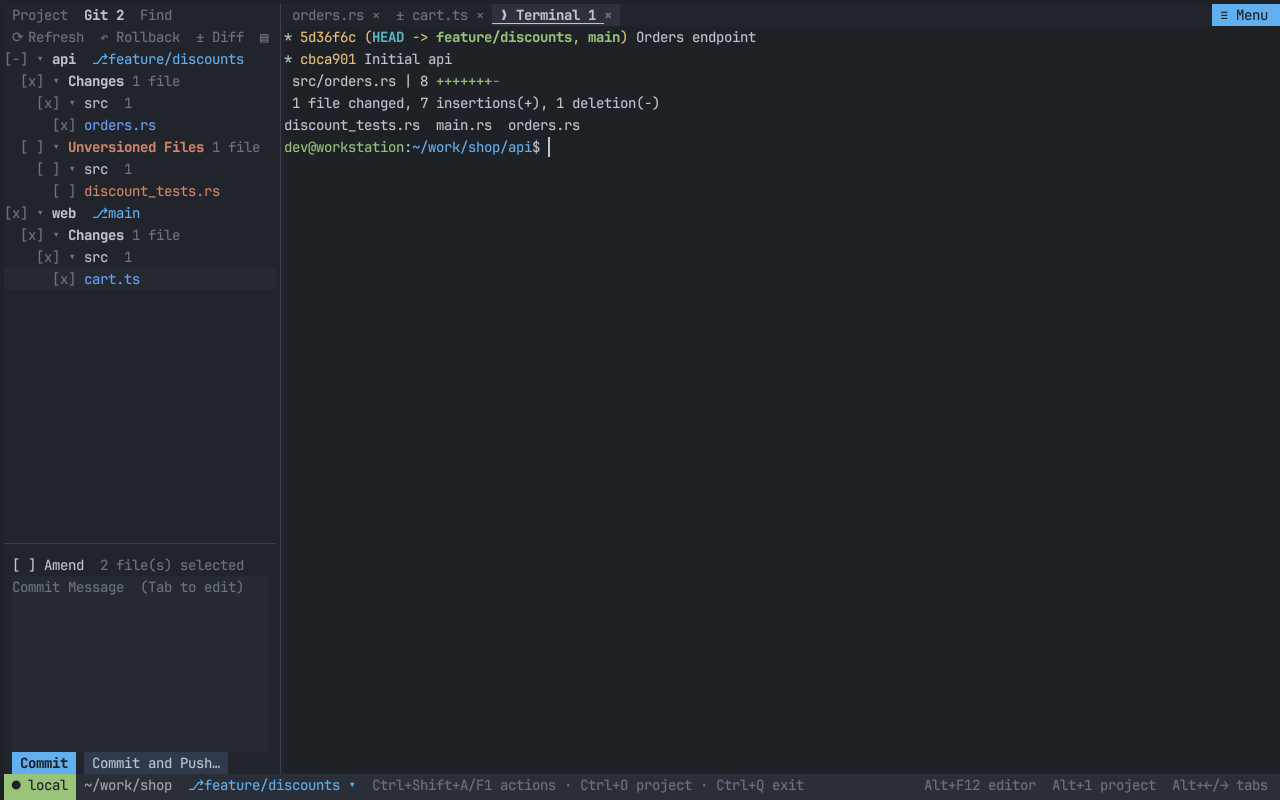1280x800 pixels.
Task: Close the orders.rs editor tab
Action: click(x=376, y=15)
